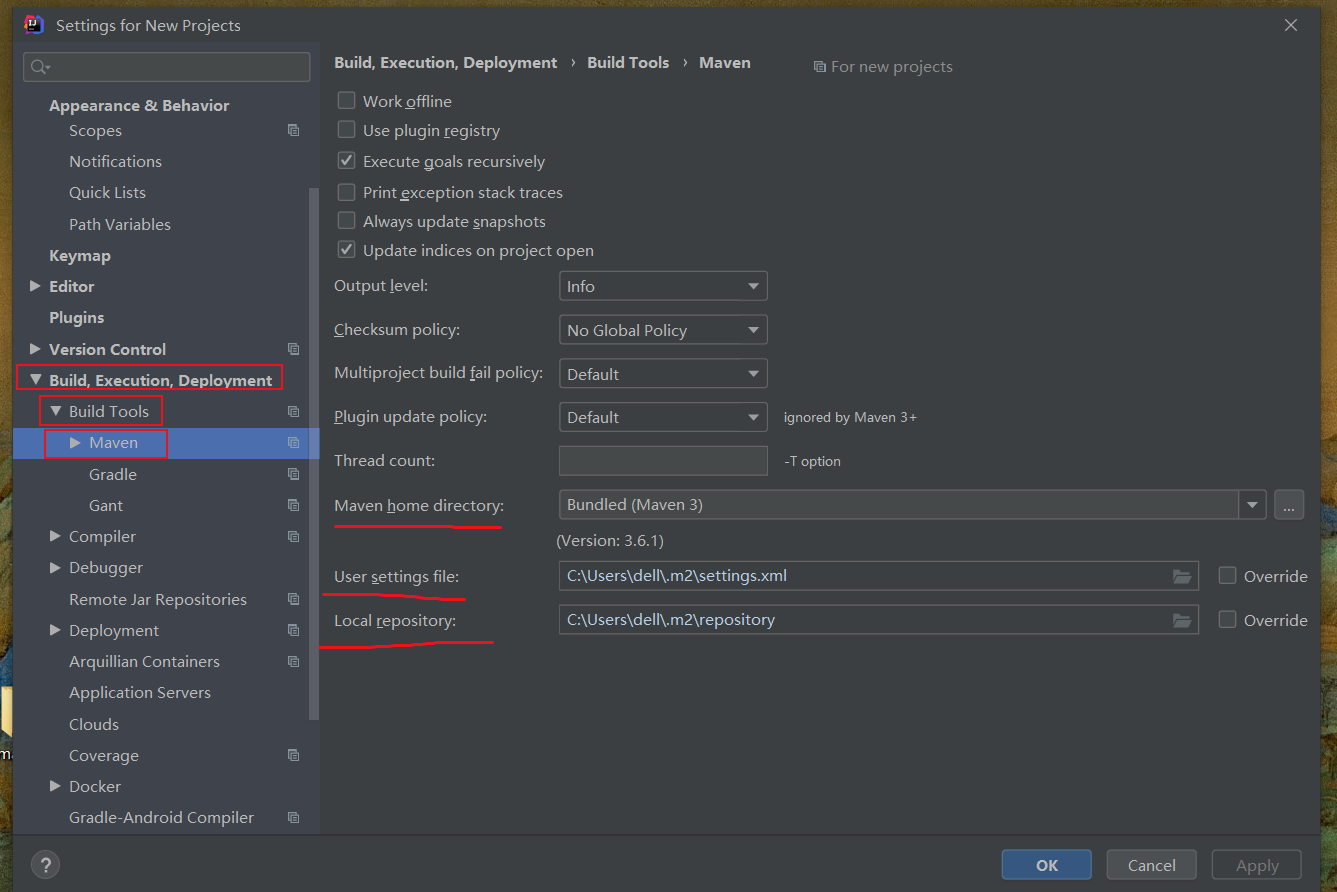
Task: Click the project-level icon beside Gant
Action: click(293, 505)
